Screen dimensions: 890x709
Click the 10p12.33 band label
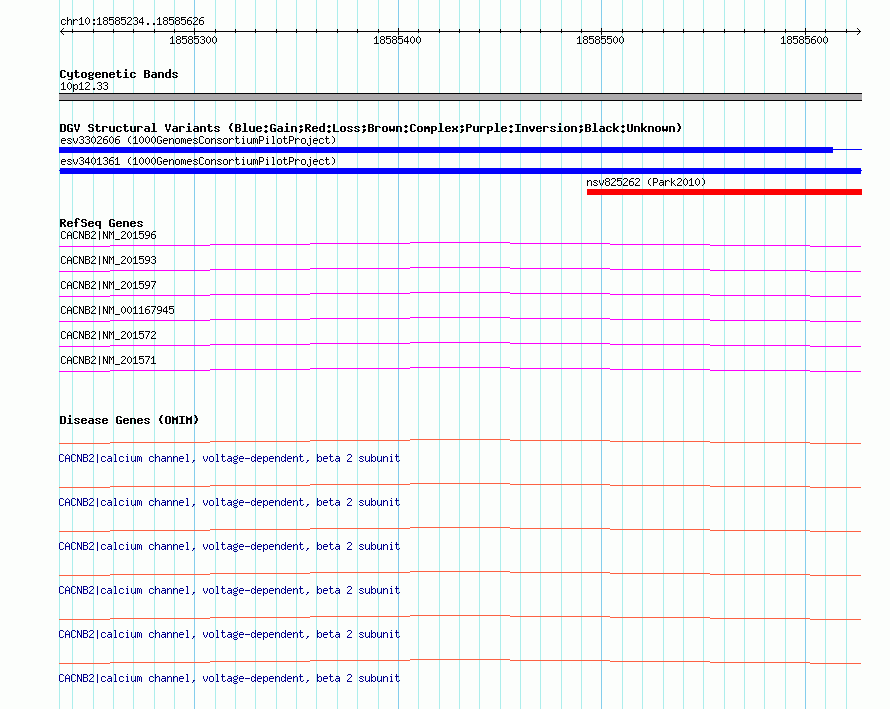coord(84,86)
